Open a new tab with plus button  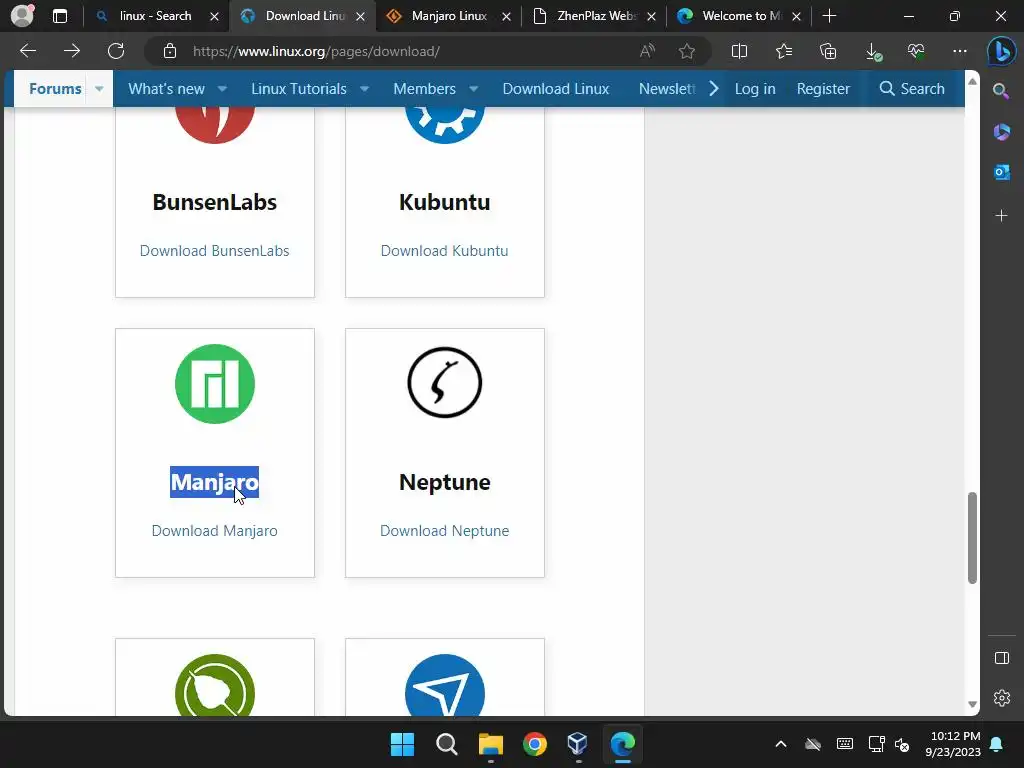pyautogui.click(x=829, y=16)
